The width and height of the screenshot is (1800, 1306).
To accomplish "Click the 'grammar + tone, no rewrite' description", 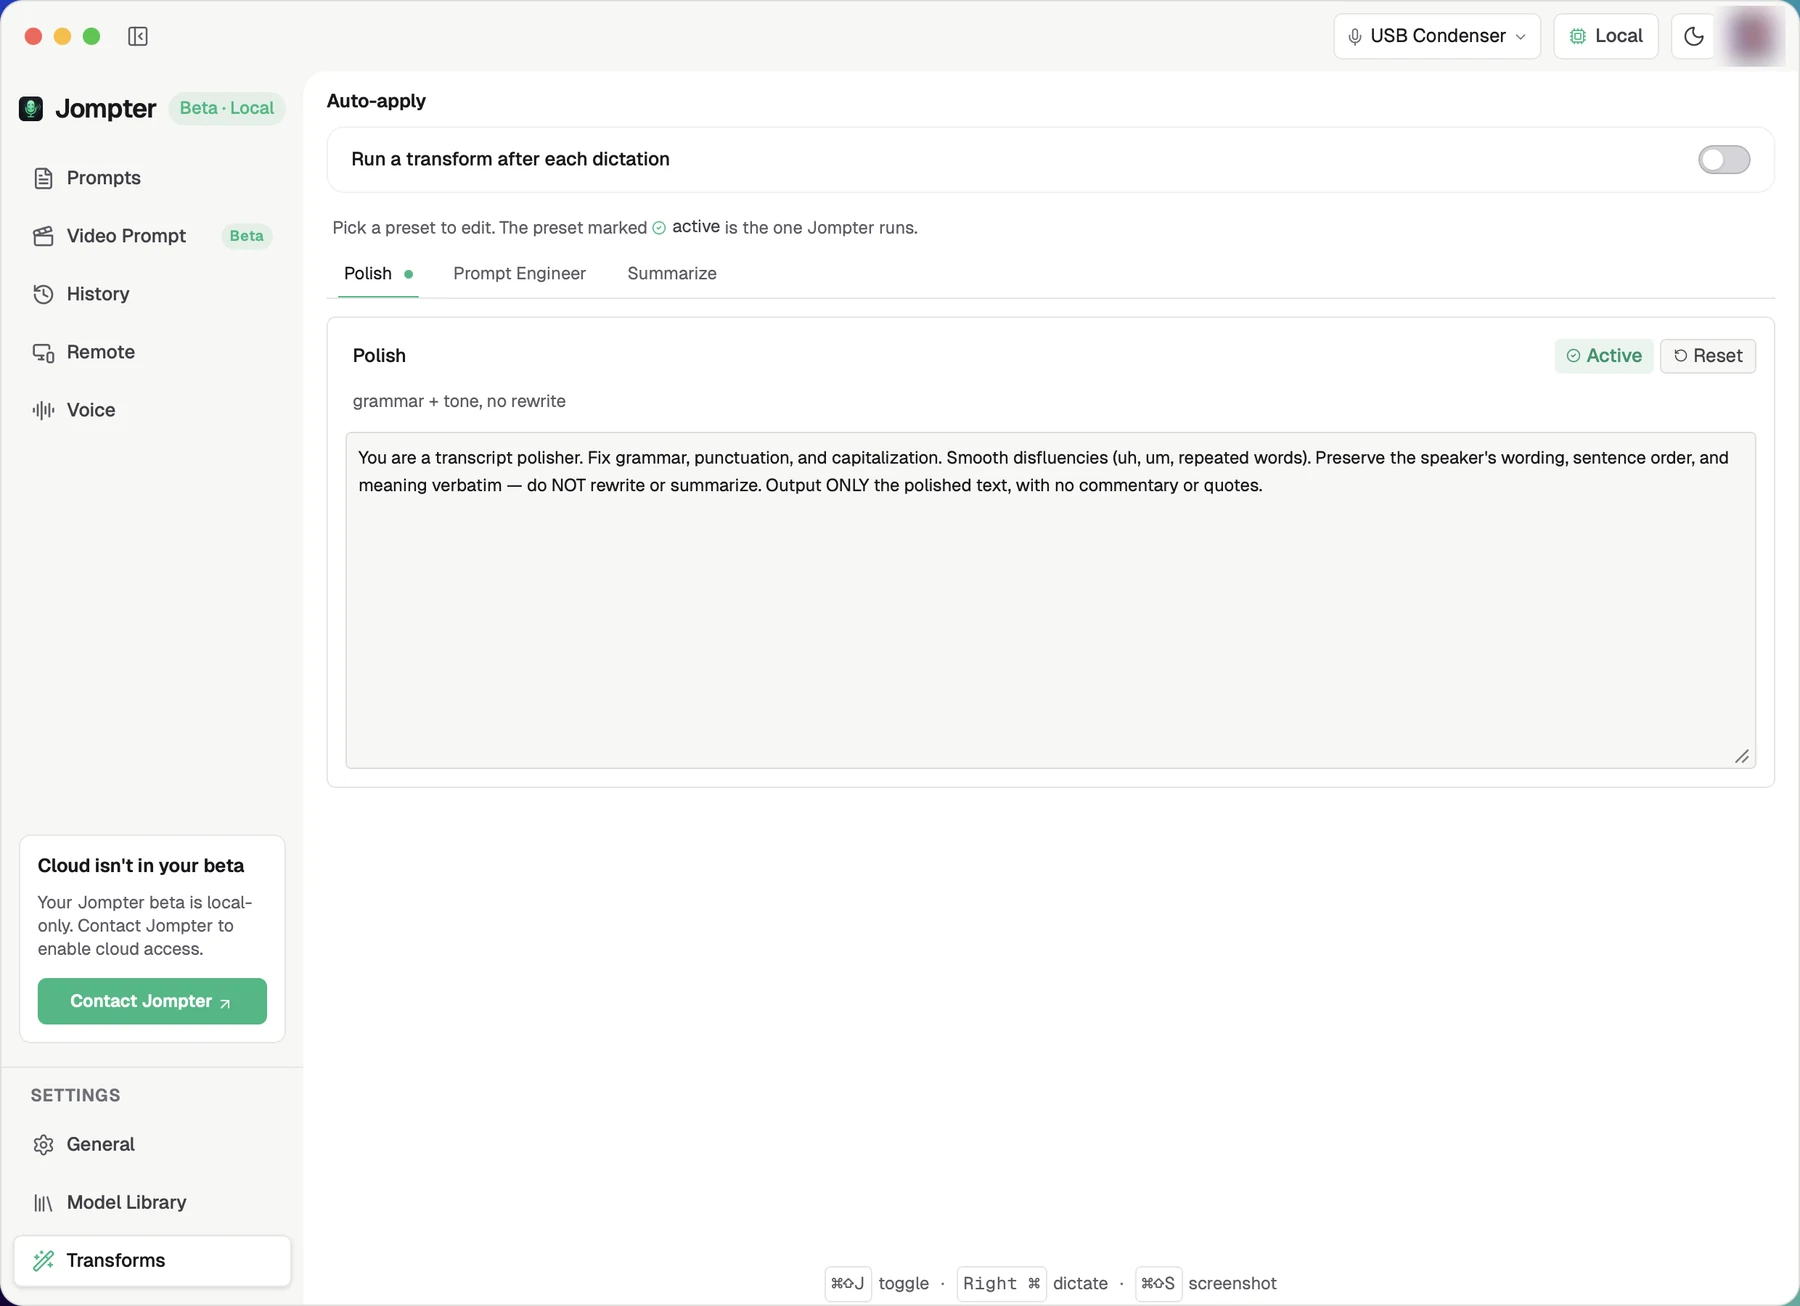I will click(x=459, y=401).
